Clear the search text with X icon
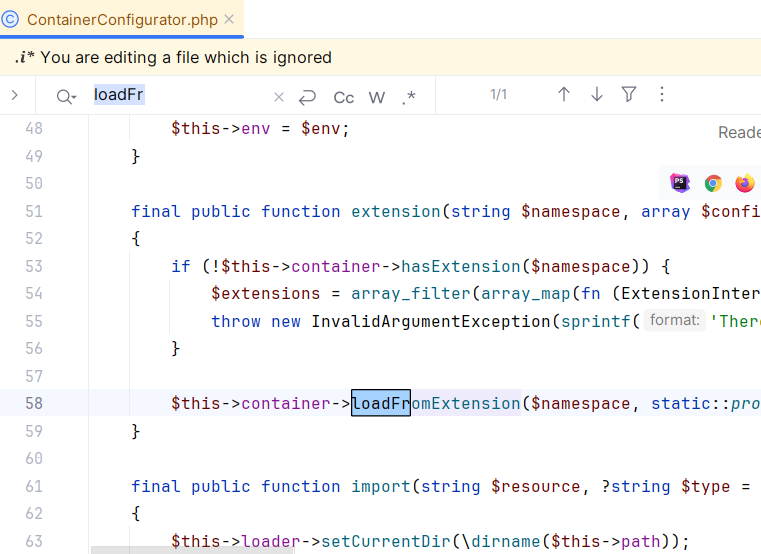761x554 pixels. 279,97
